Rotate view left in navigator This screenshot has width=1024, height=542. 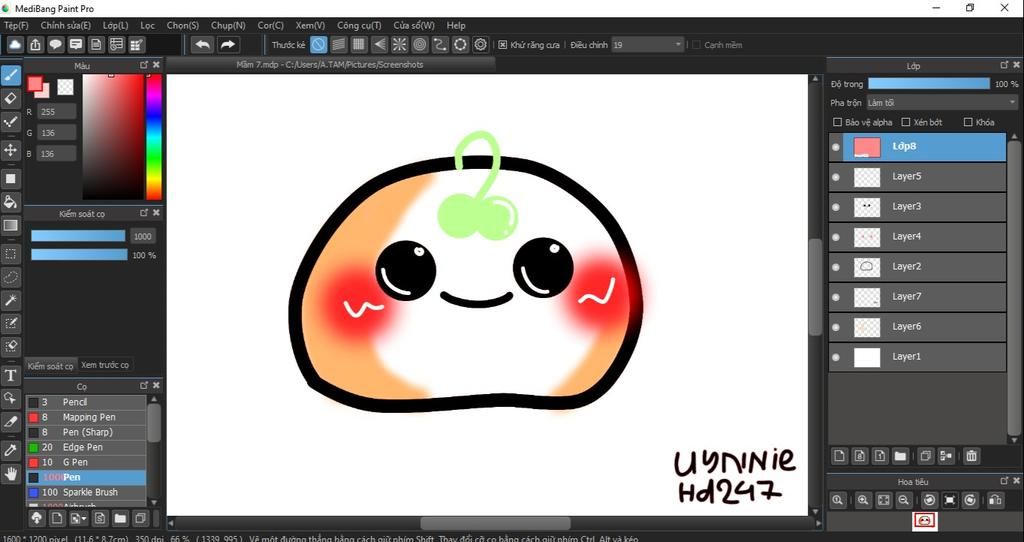(x=929, y=500)
